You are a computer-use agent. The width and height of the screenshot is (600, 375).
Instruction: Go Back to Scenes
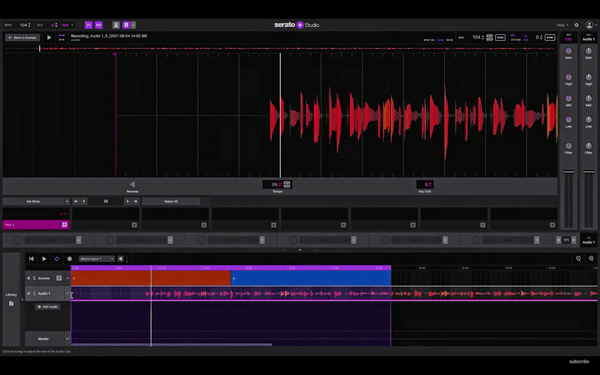[x=23, y=38]
